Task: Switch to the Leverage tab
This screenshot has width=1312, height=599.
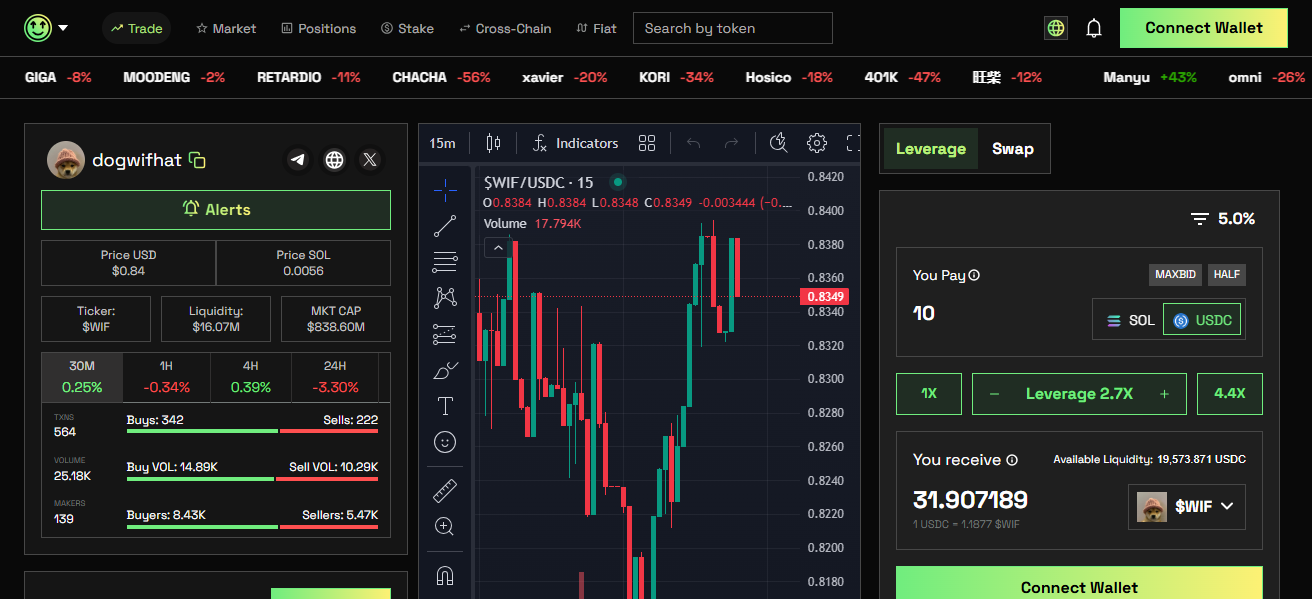Action: pos(931,149)
